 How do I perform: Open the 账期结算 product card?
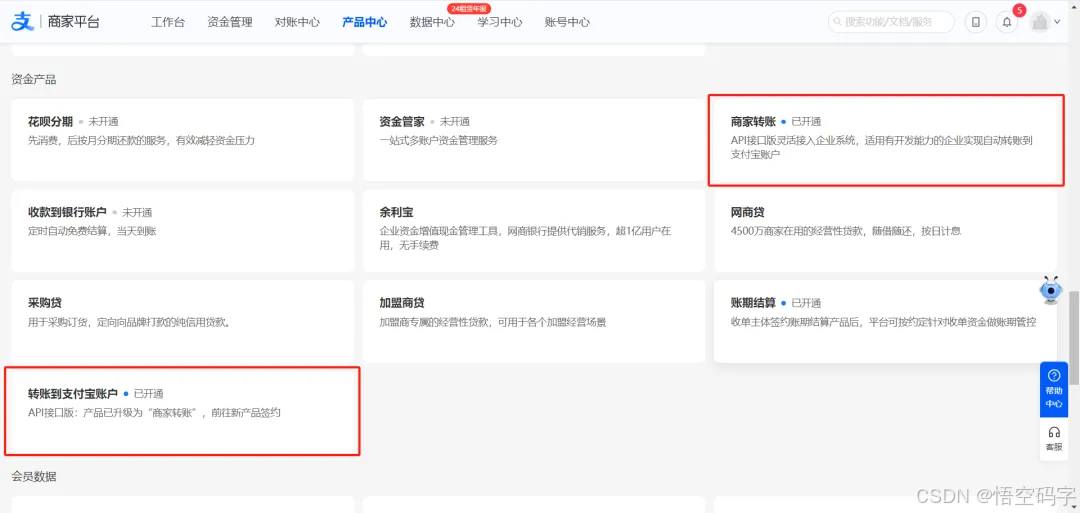coord(886,321)
